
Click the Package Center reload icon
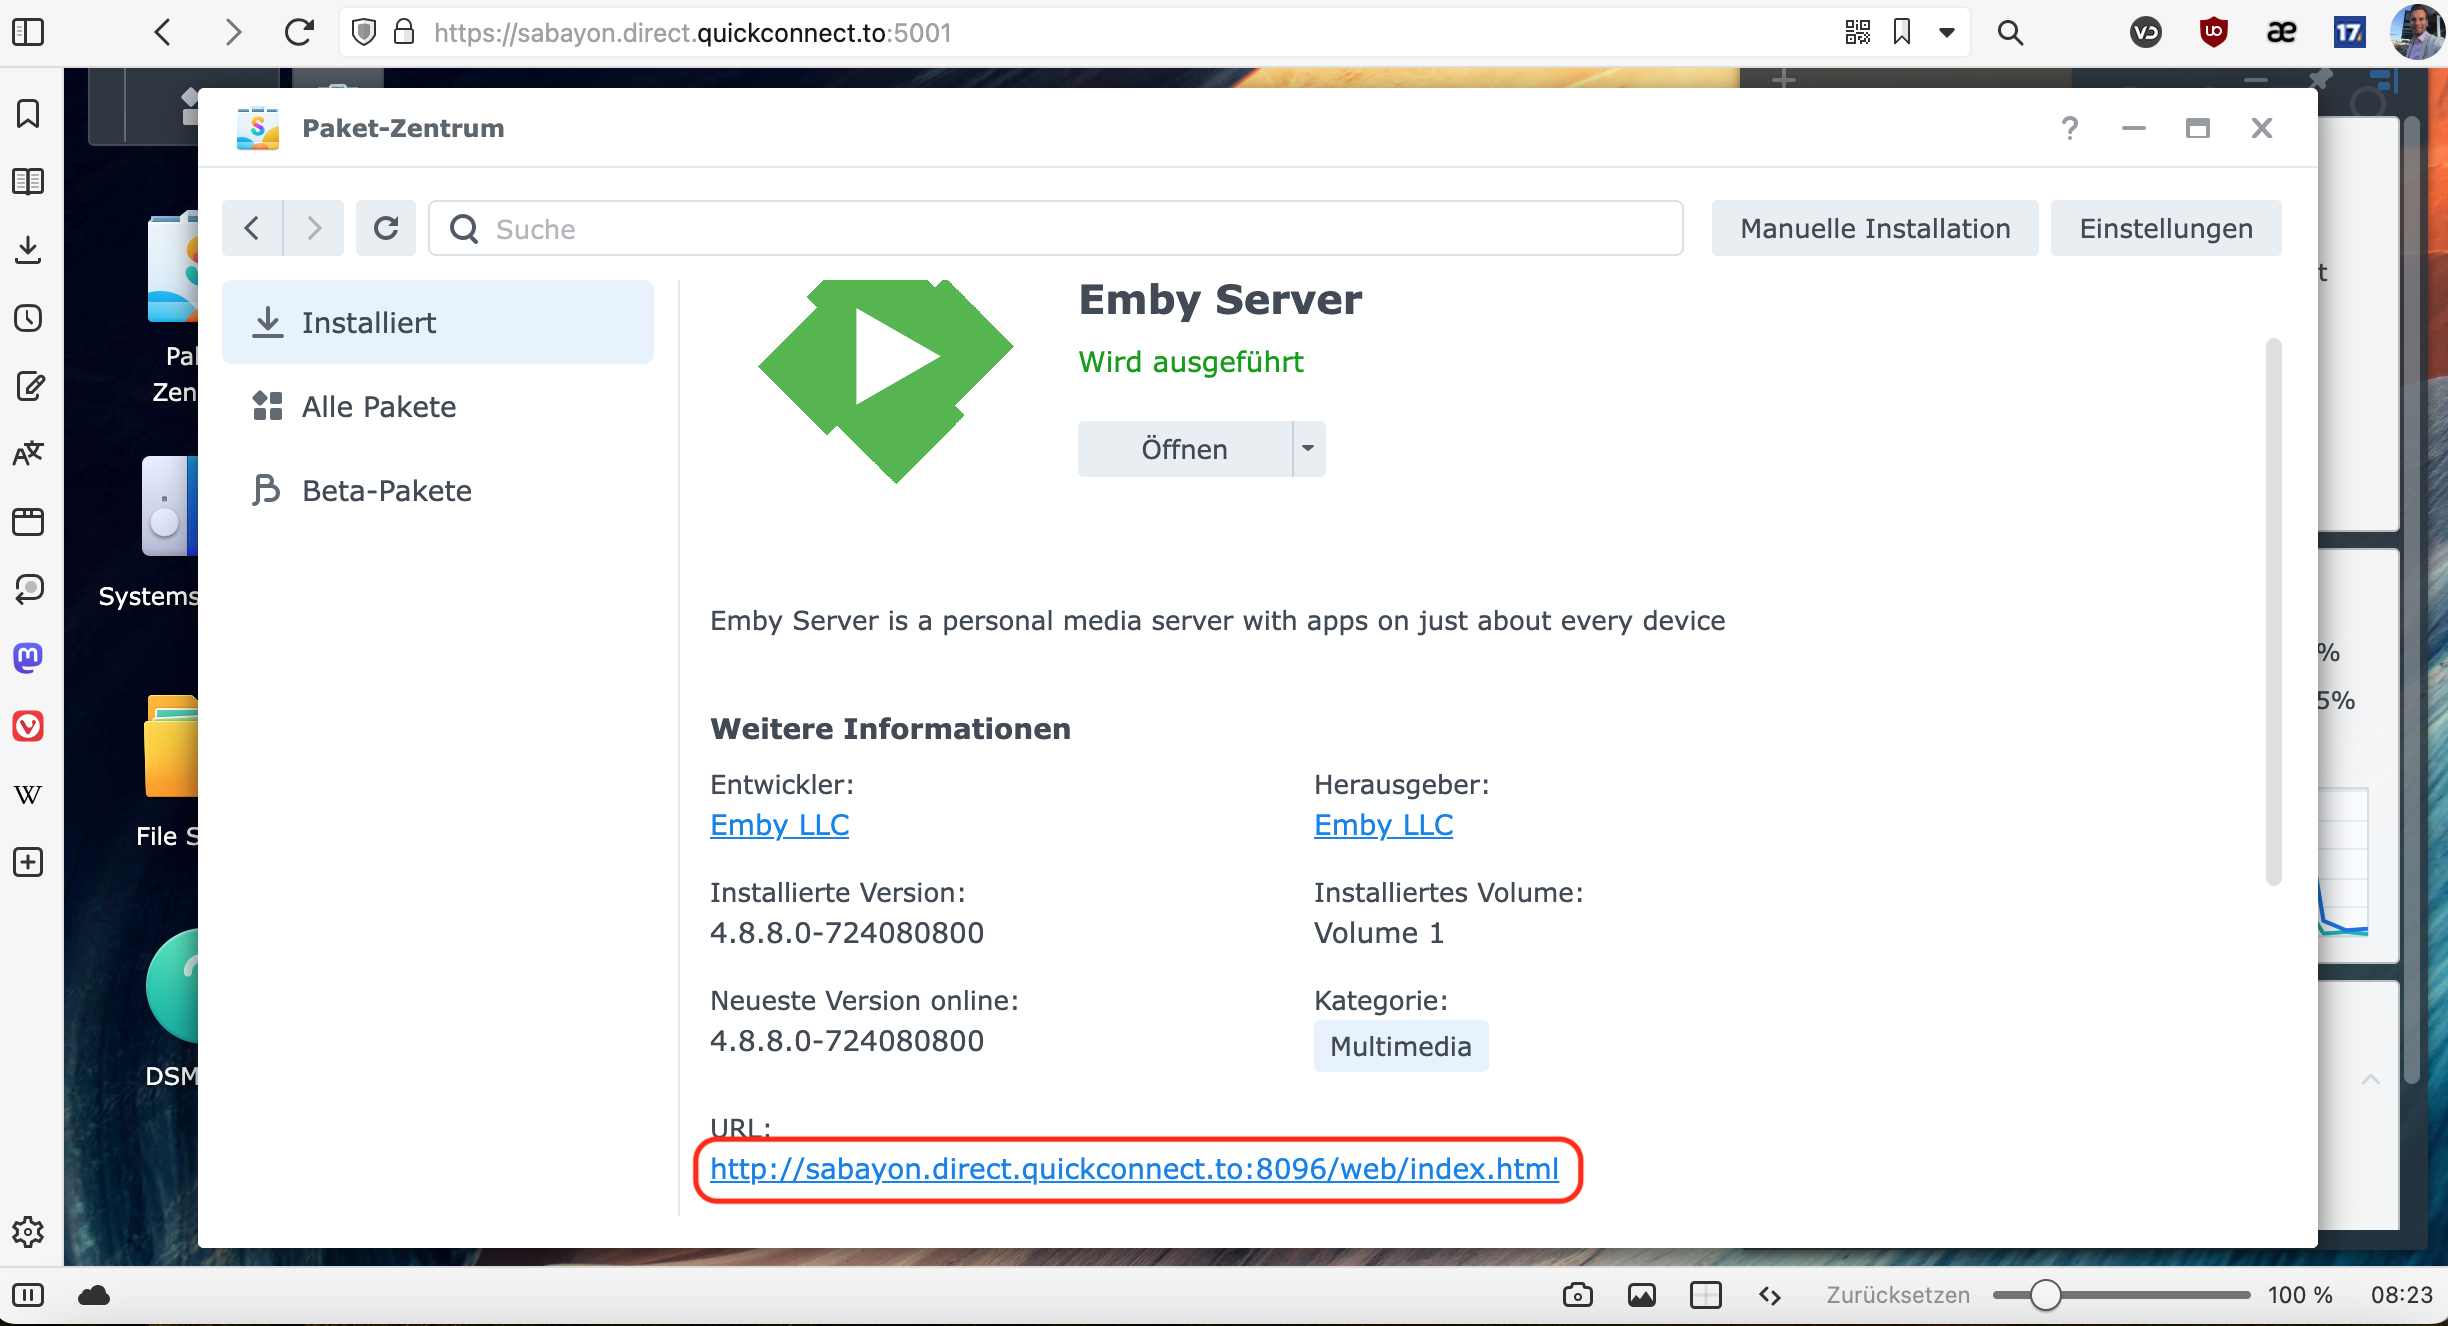(x=386, y=229)
